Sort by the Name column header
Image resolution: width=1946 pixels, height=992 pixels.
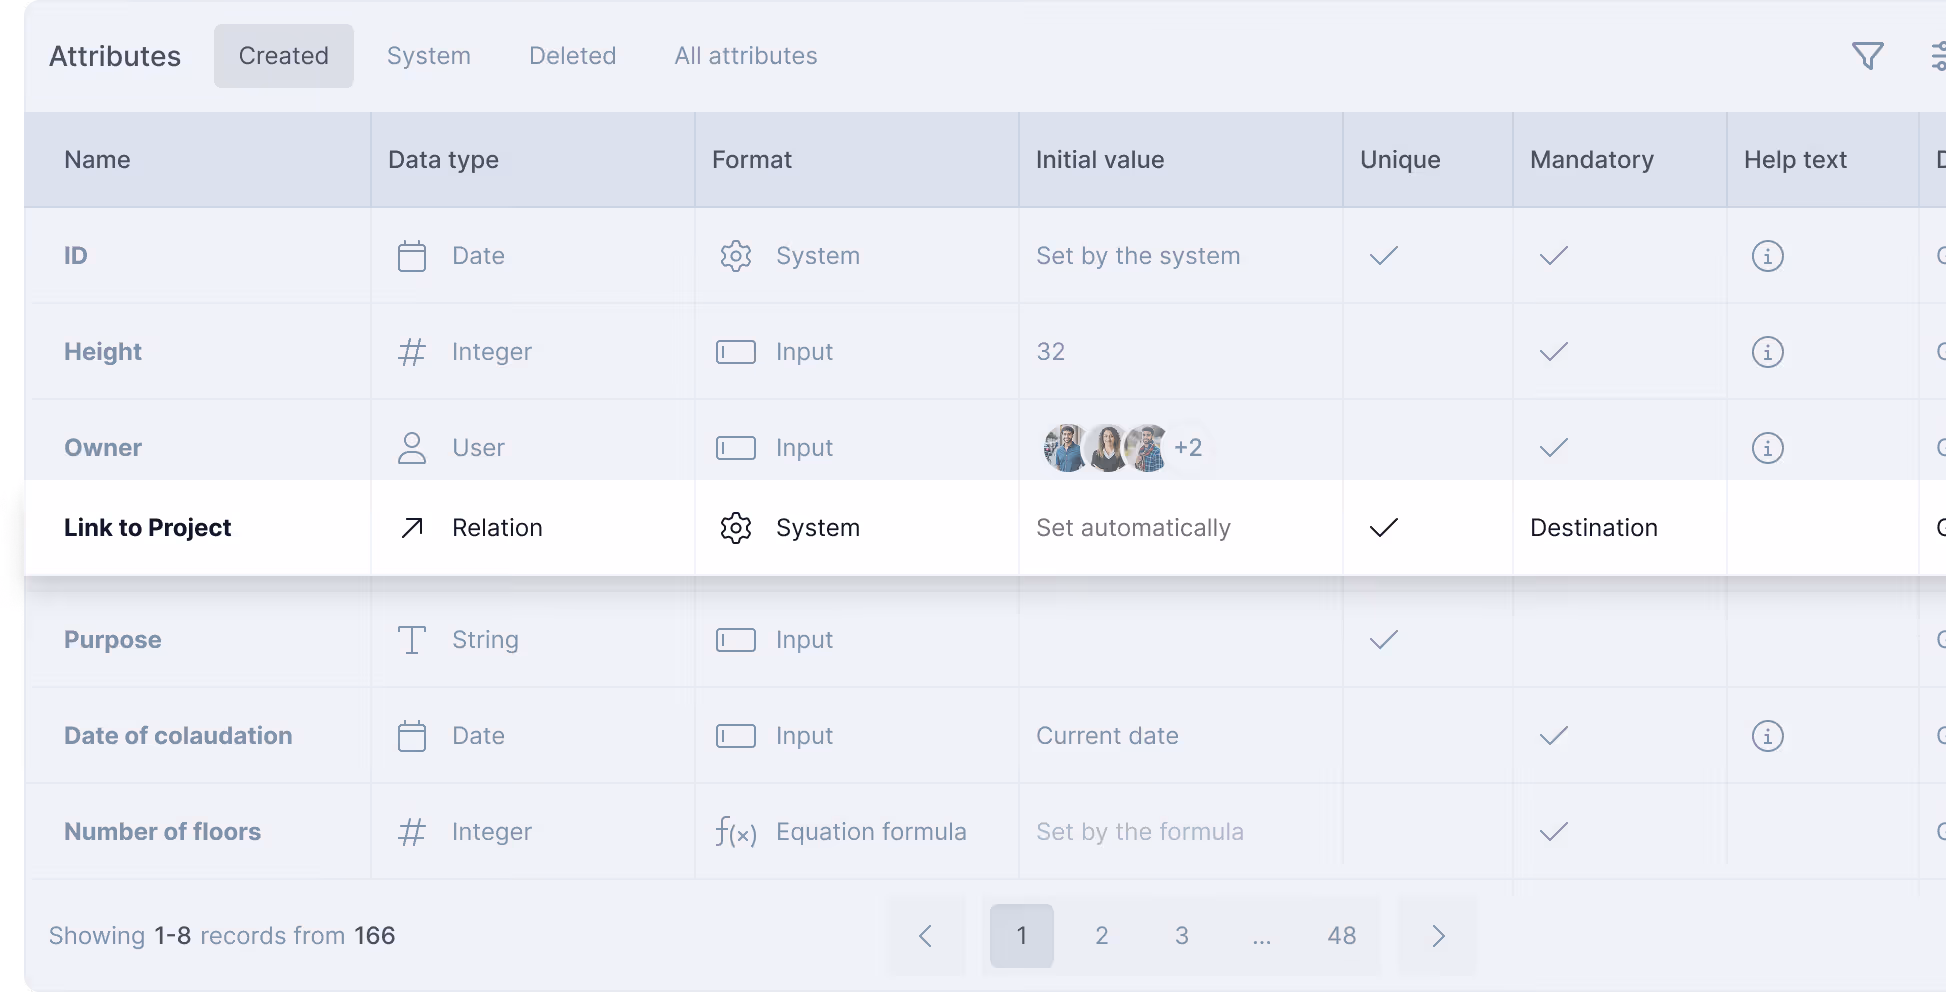[97, 160]
